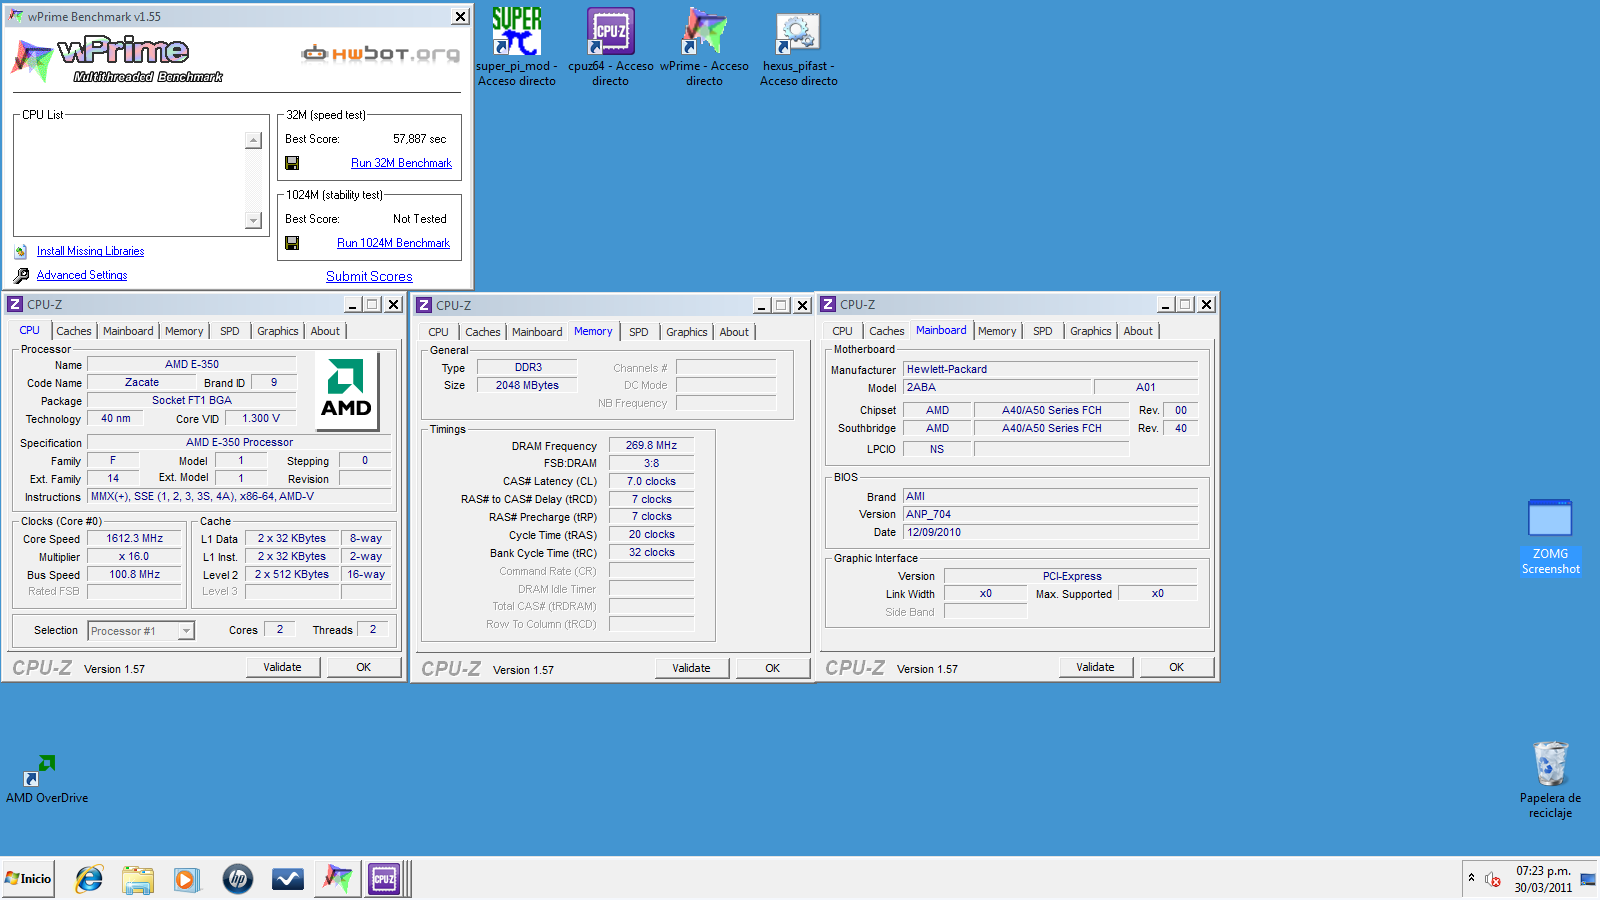Open the super_pi_mod desktop shortcut
Viewport: 1600px width, 900px height.
(517, 46)
